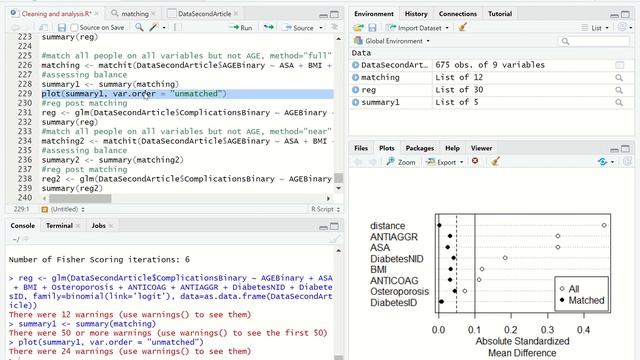Click the editor vertical scrollbar thumb
Viewport: 640px width, 360px height.
pos(338,178)
